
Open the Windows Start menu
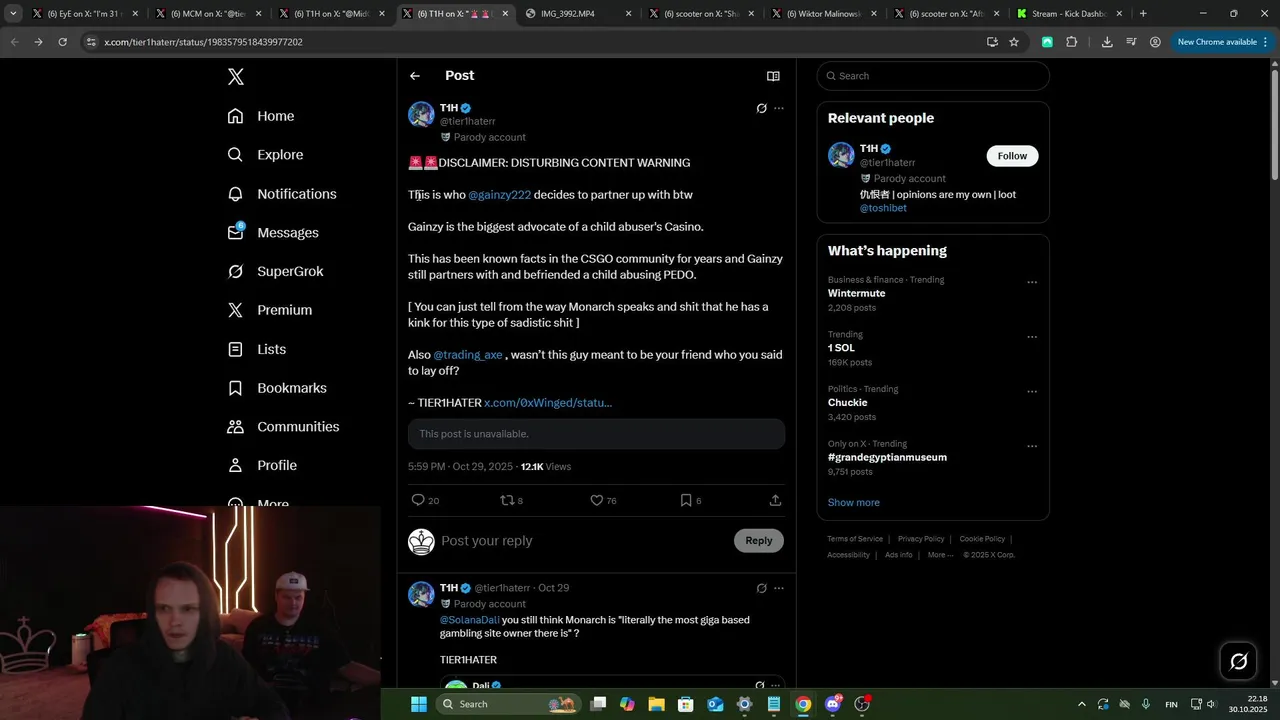tap(419, 704)
